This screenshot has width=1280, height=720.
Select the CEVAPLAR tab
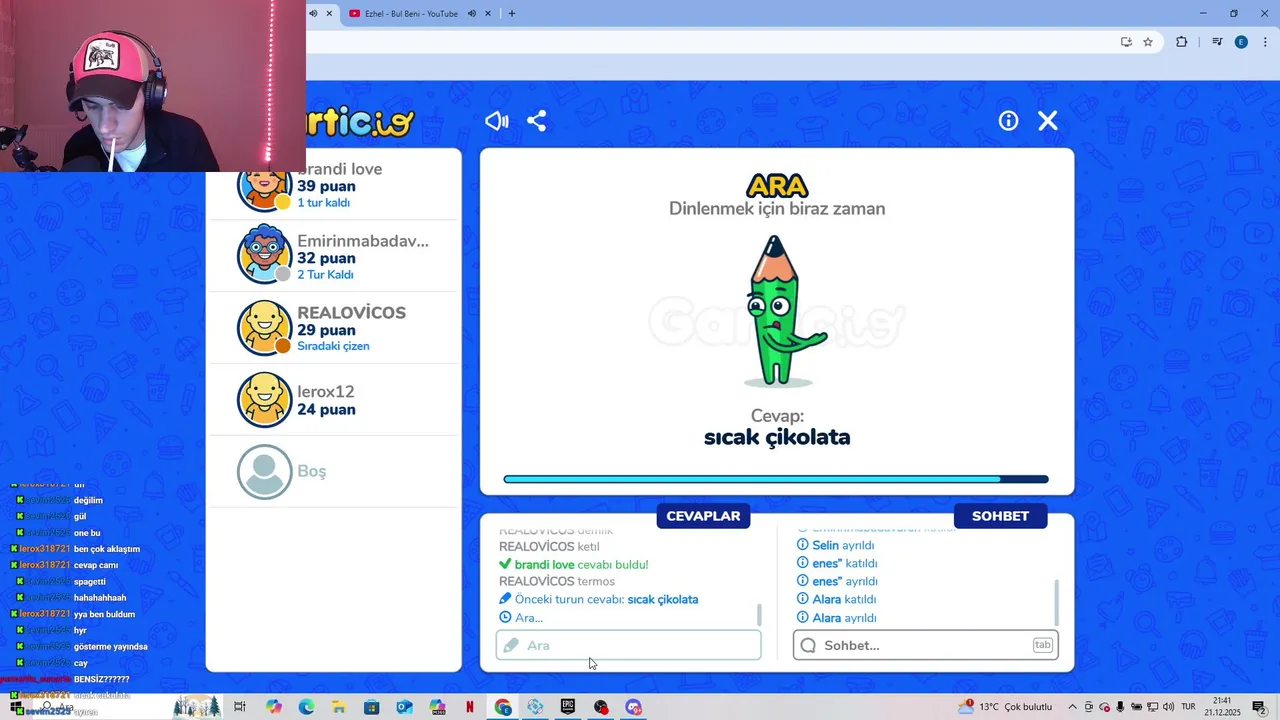pyautogui.click(x=703, y=516)
